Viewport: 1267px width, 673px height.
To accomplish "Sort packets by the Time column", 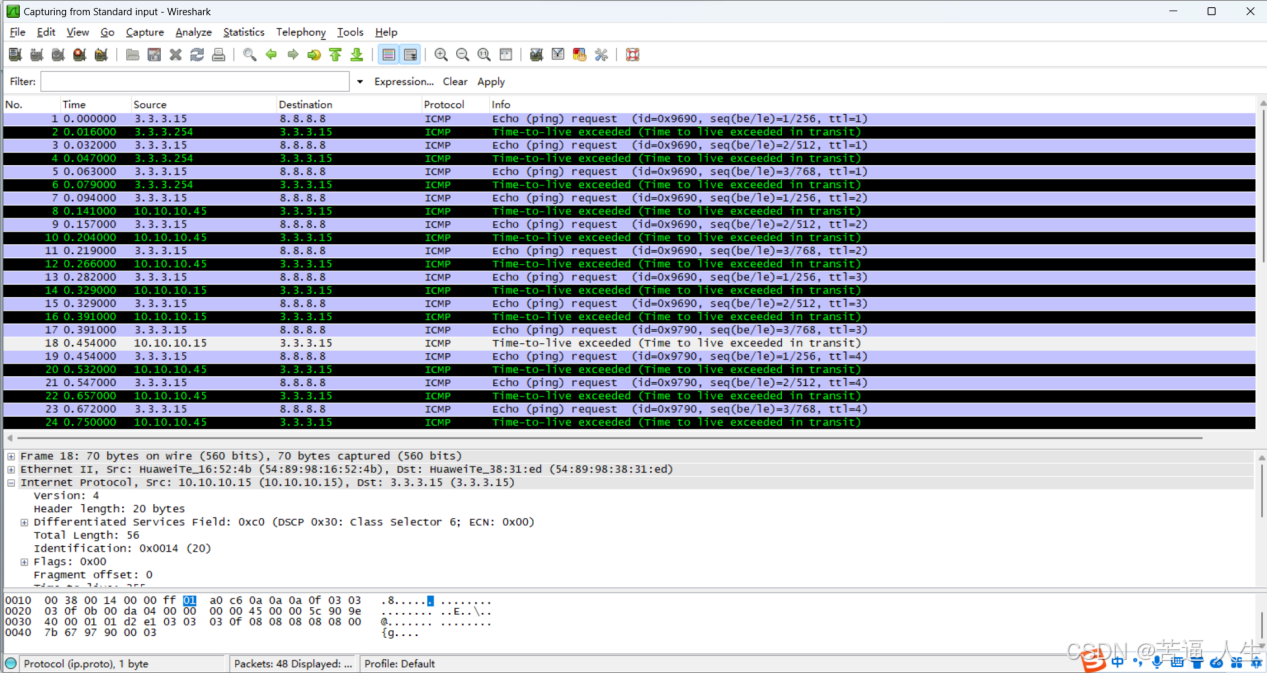I will pyautogui.click(x=95, y=104).
